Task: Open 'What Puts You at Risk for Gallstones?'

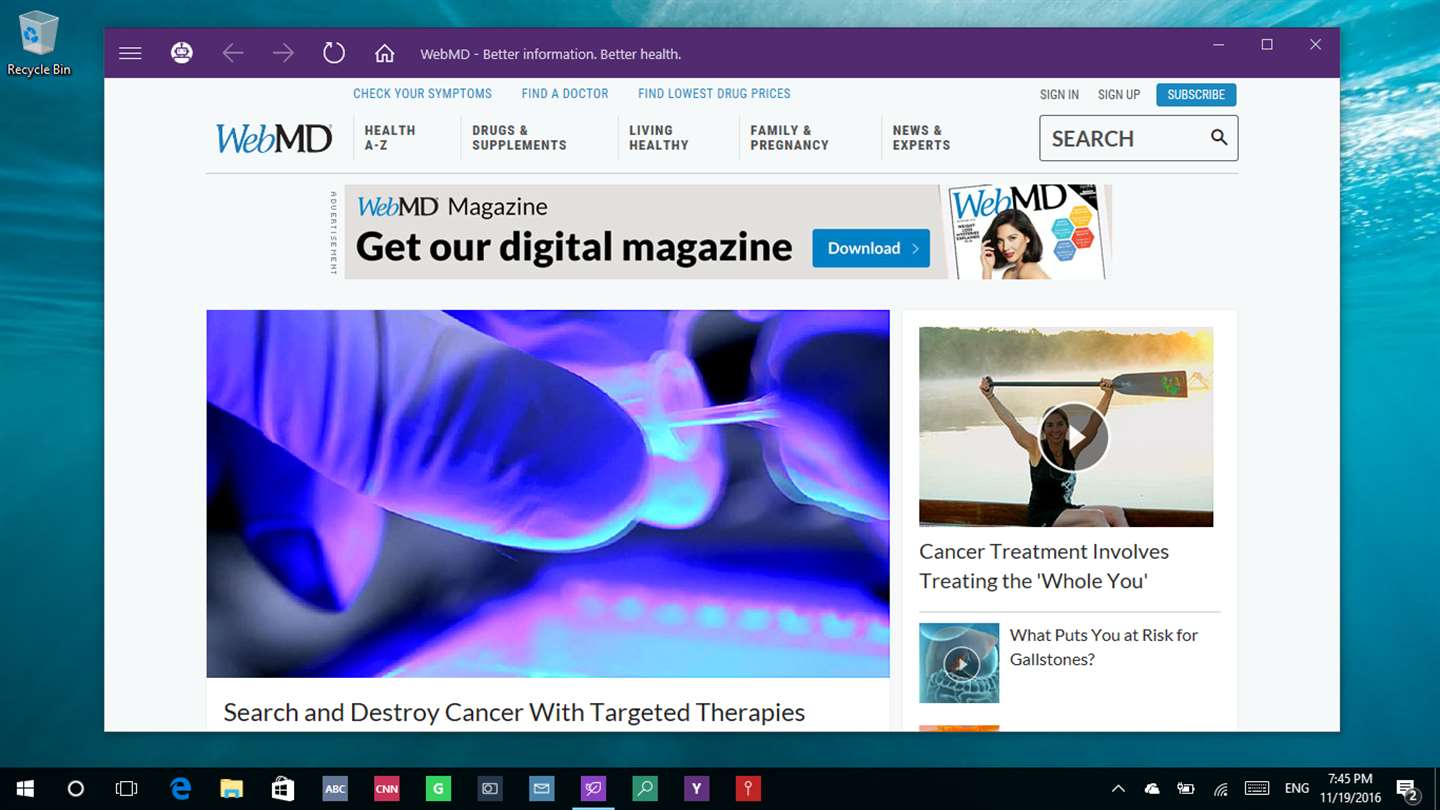Action: point(1104,647)
